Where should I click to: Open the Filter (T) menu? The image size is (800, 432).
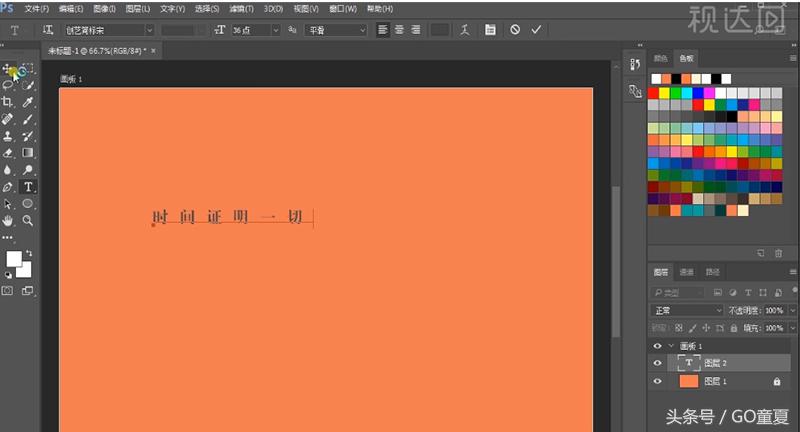tap(241, 9)
